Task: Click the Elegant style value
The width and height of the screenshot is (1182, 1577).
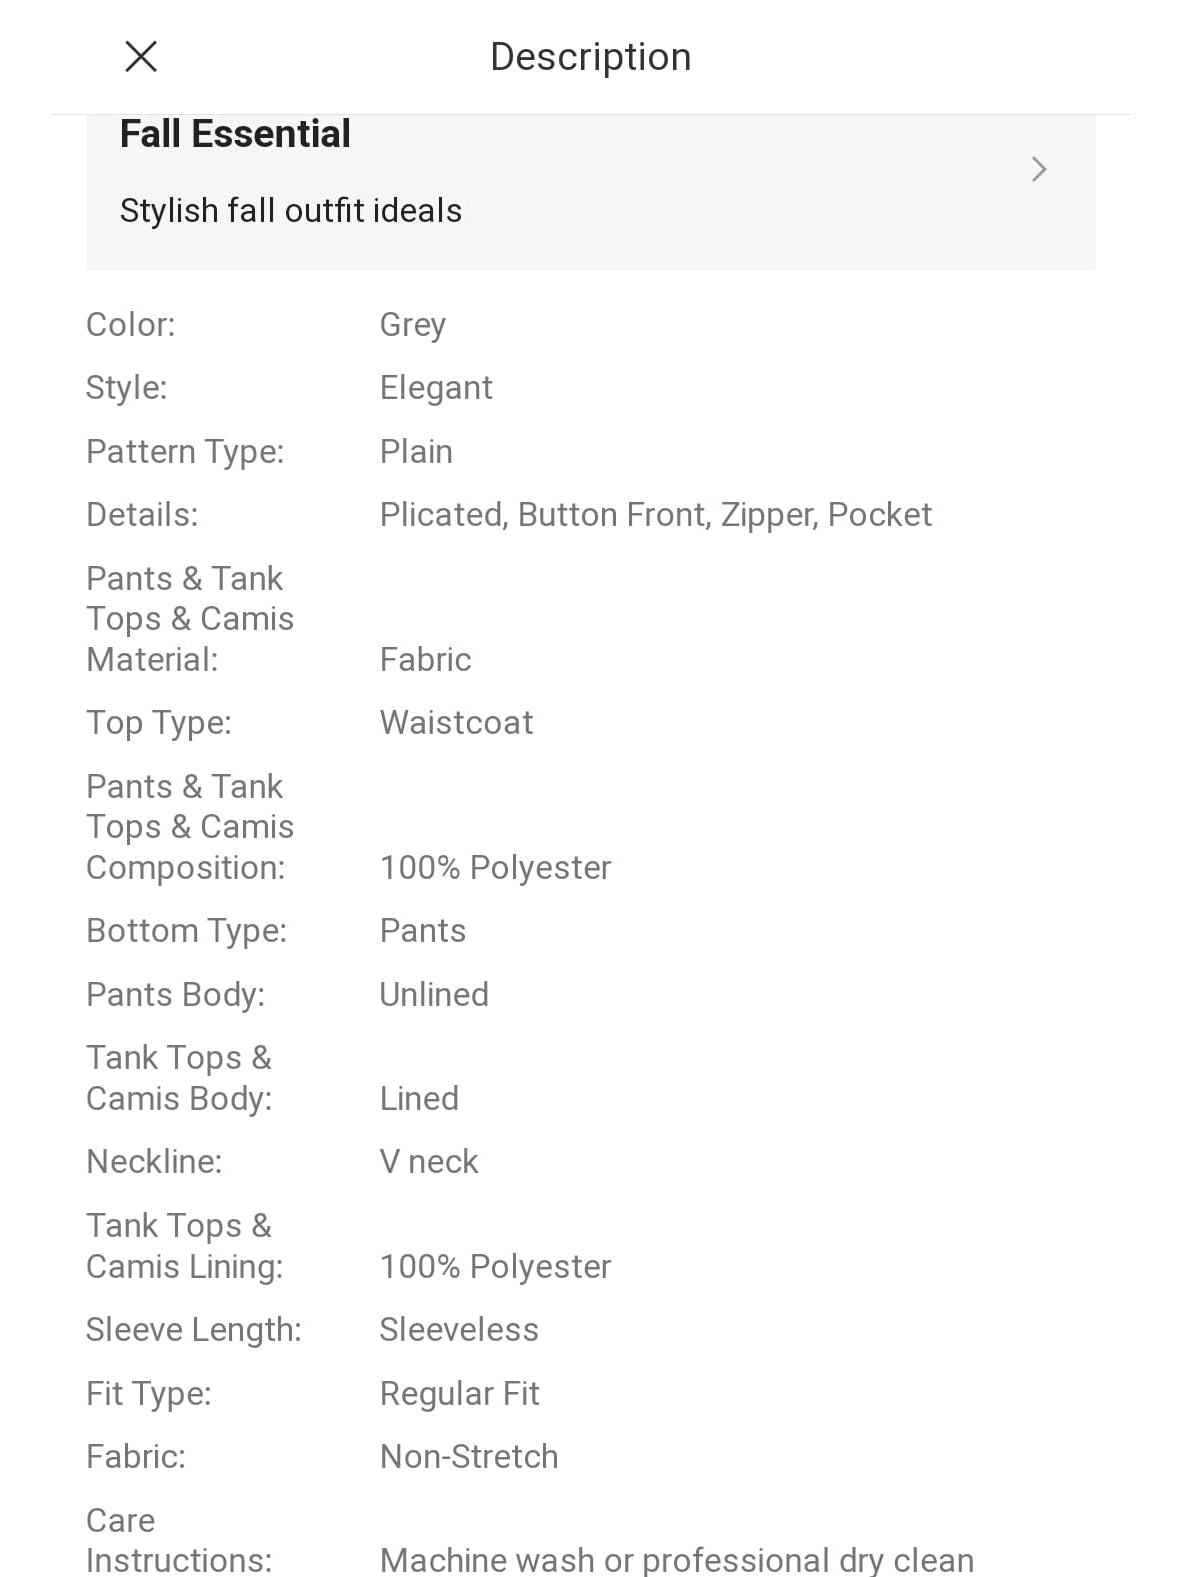Action: pos(436,388)
